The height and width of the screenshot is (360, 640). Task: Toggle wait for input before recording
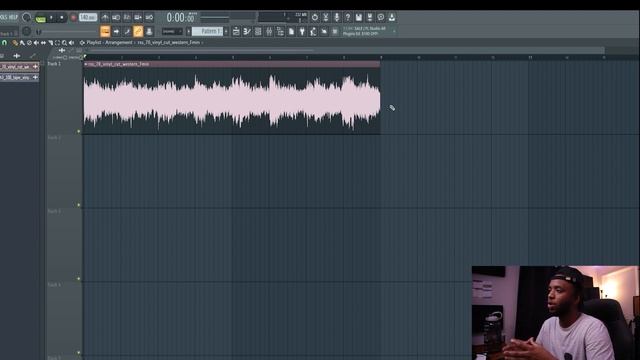coord(116,17)
